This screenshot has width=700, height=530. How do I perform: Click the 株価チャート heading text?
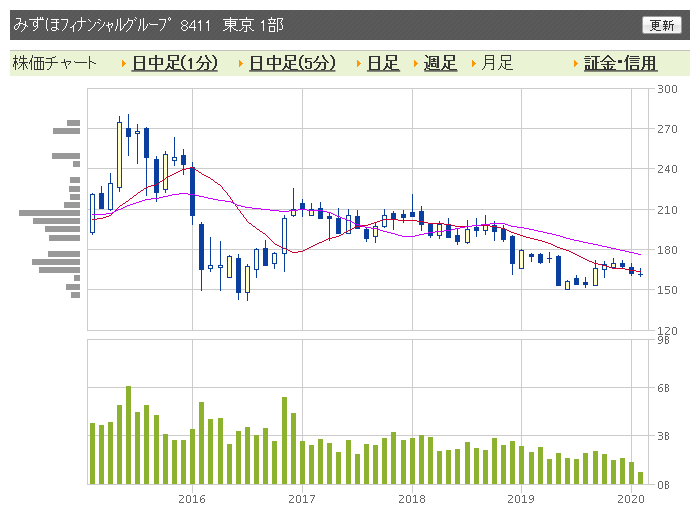coord(54,63)
